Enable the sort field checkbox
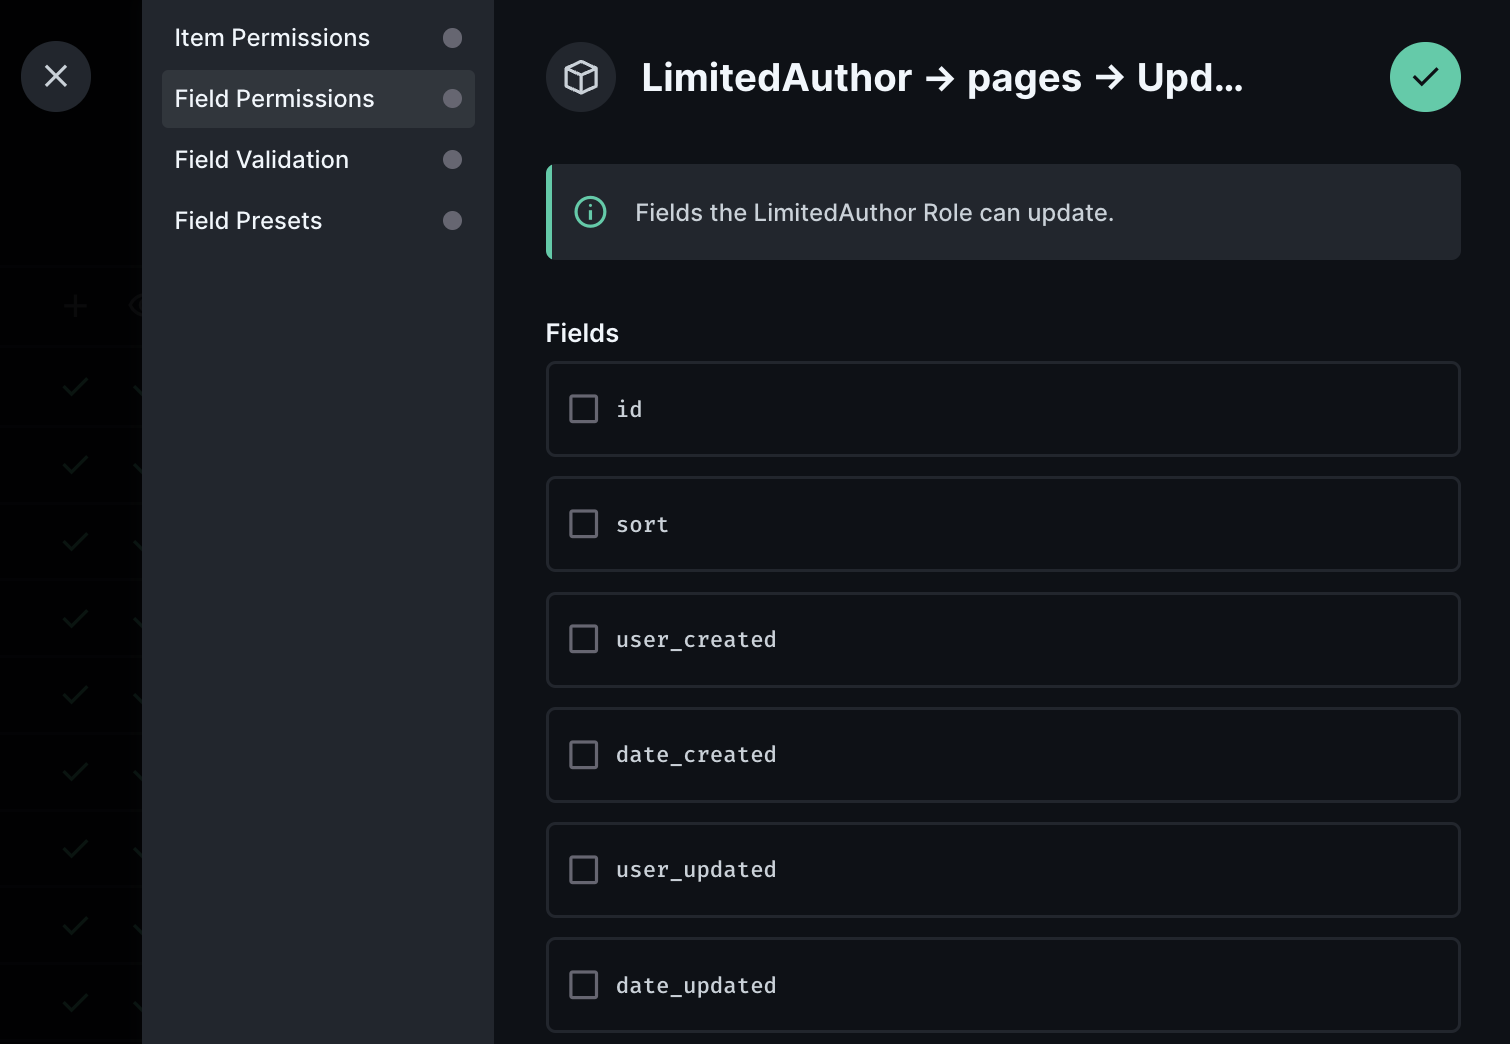The width and height of the screenshot is (1510, 1044). point(584,524)
